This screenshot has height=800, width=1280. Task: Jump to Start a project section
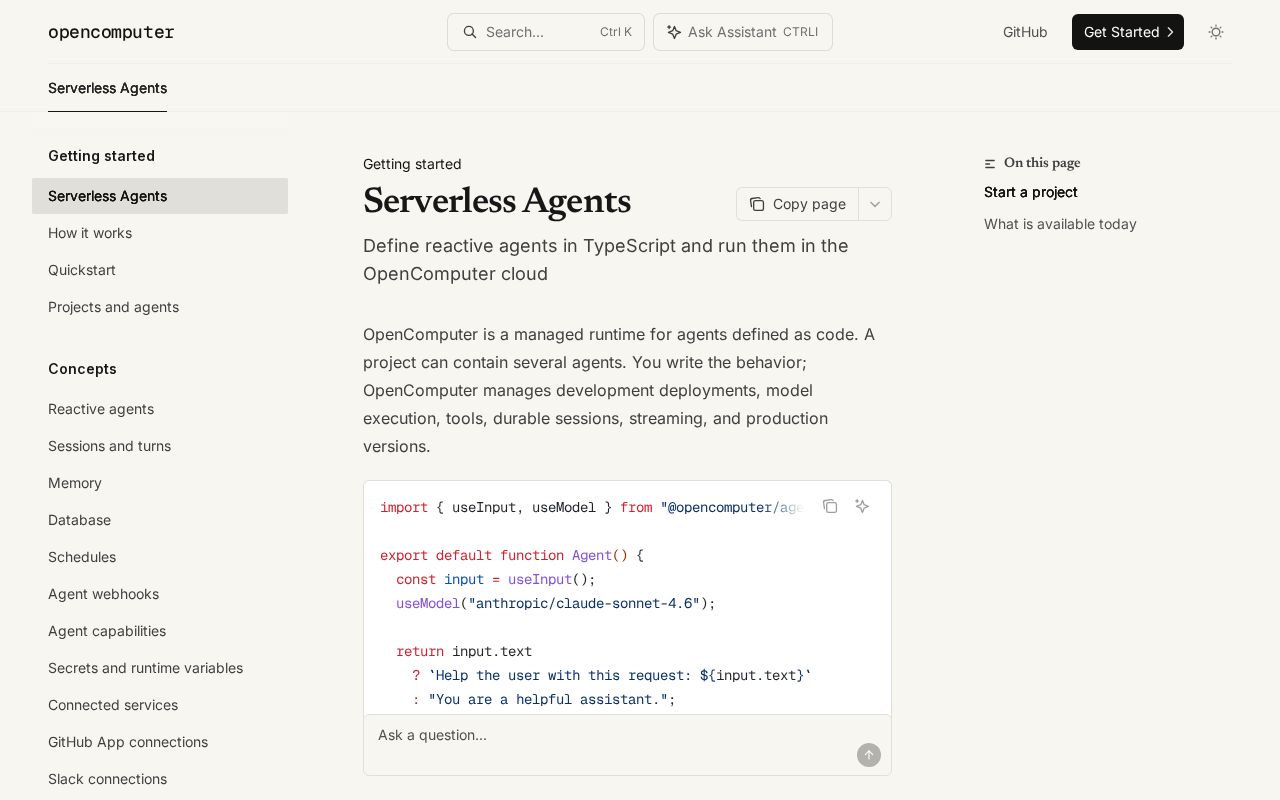(x=1031, y=192)
